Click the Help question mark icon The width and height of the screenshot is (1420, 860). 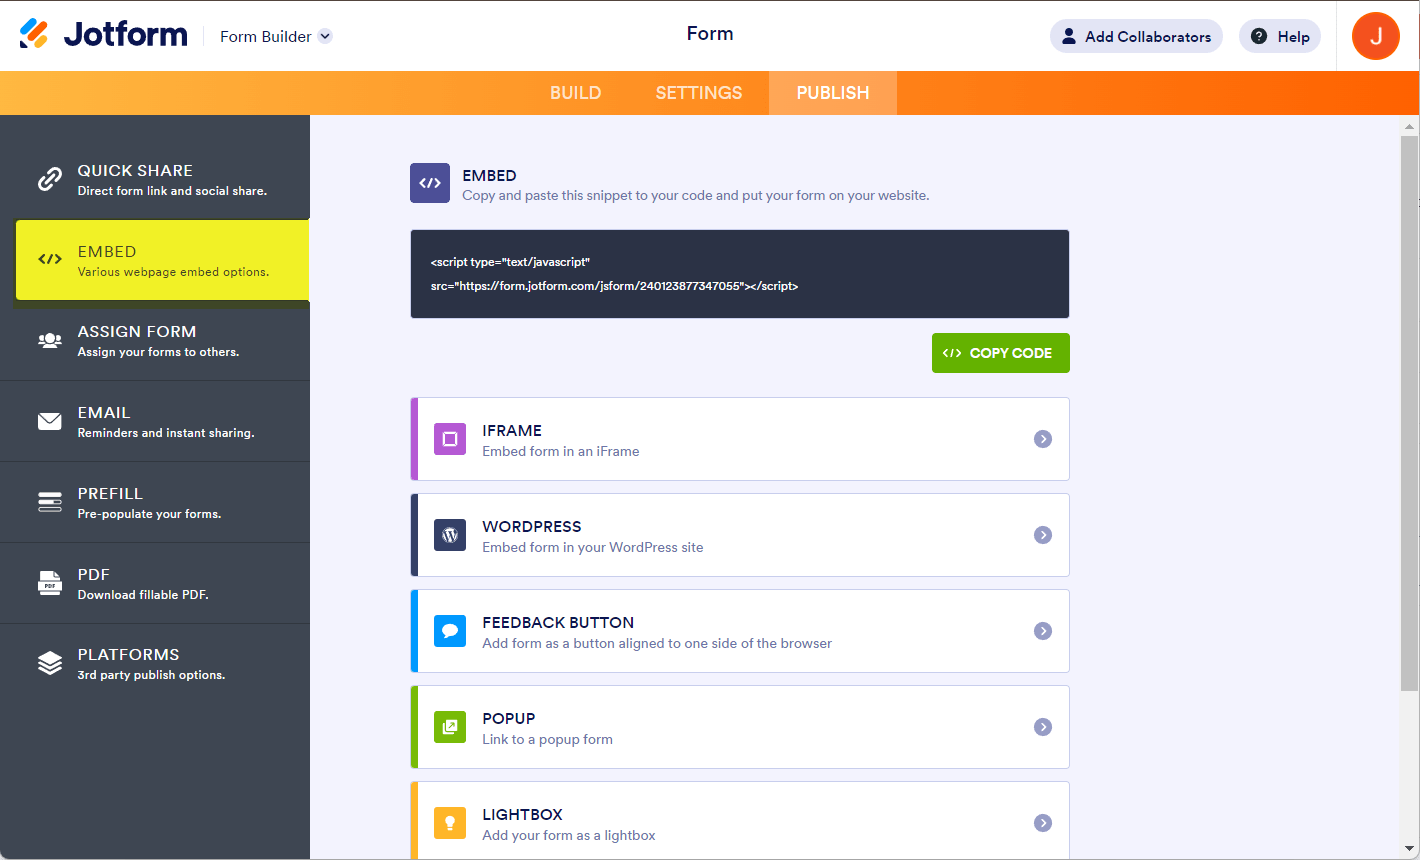click(1259, 36)
